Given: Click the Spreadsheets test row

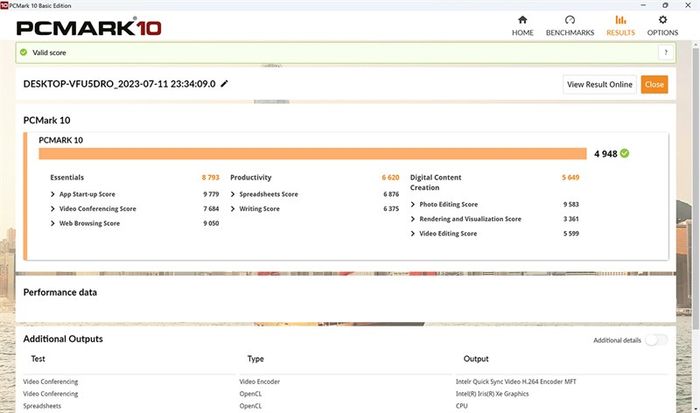Looking at the screenshot, I should click(x=42, y=406).
